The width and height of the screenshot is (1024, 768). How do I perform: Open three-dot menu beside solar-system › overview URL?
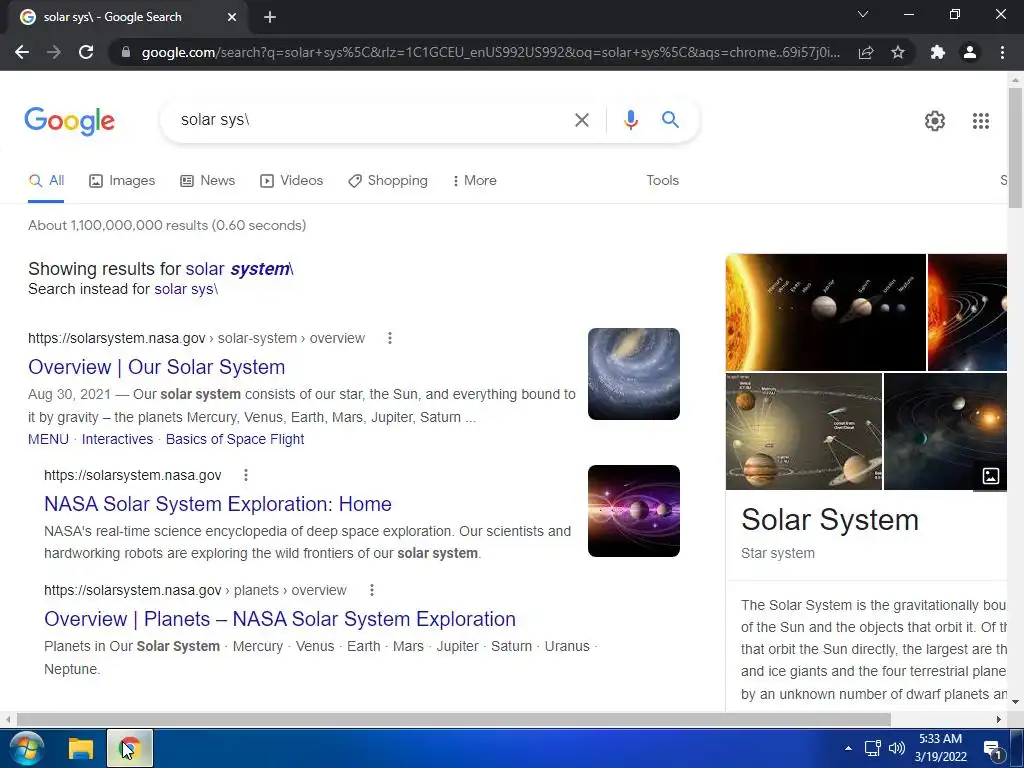390,338
